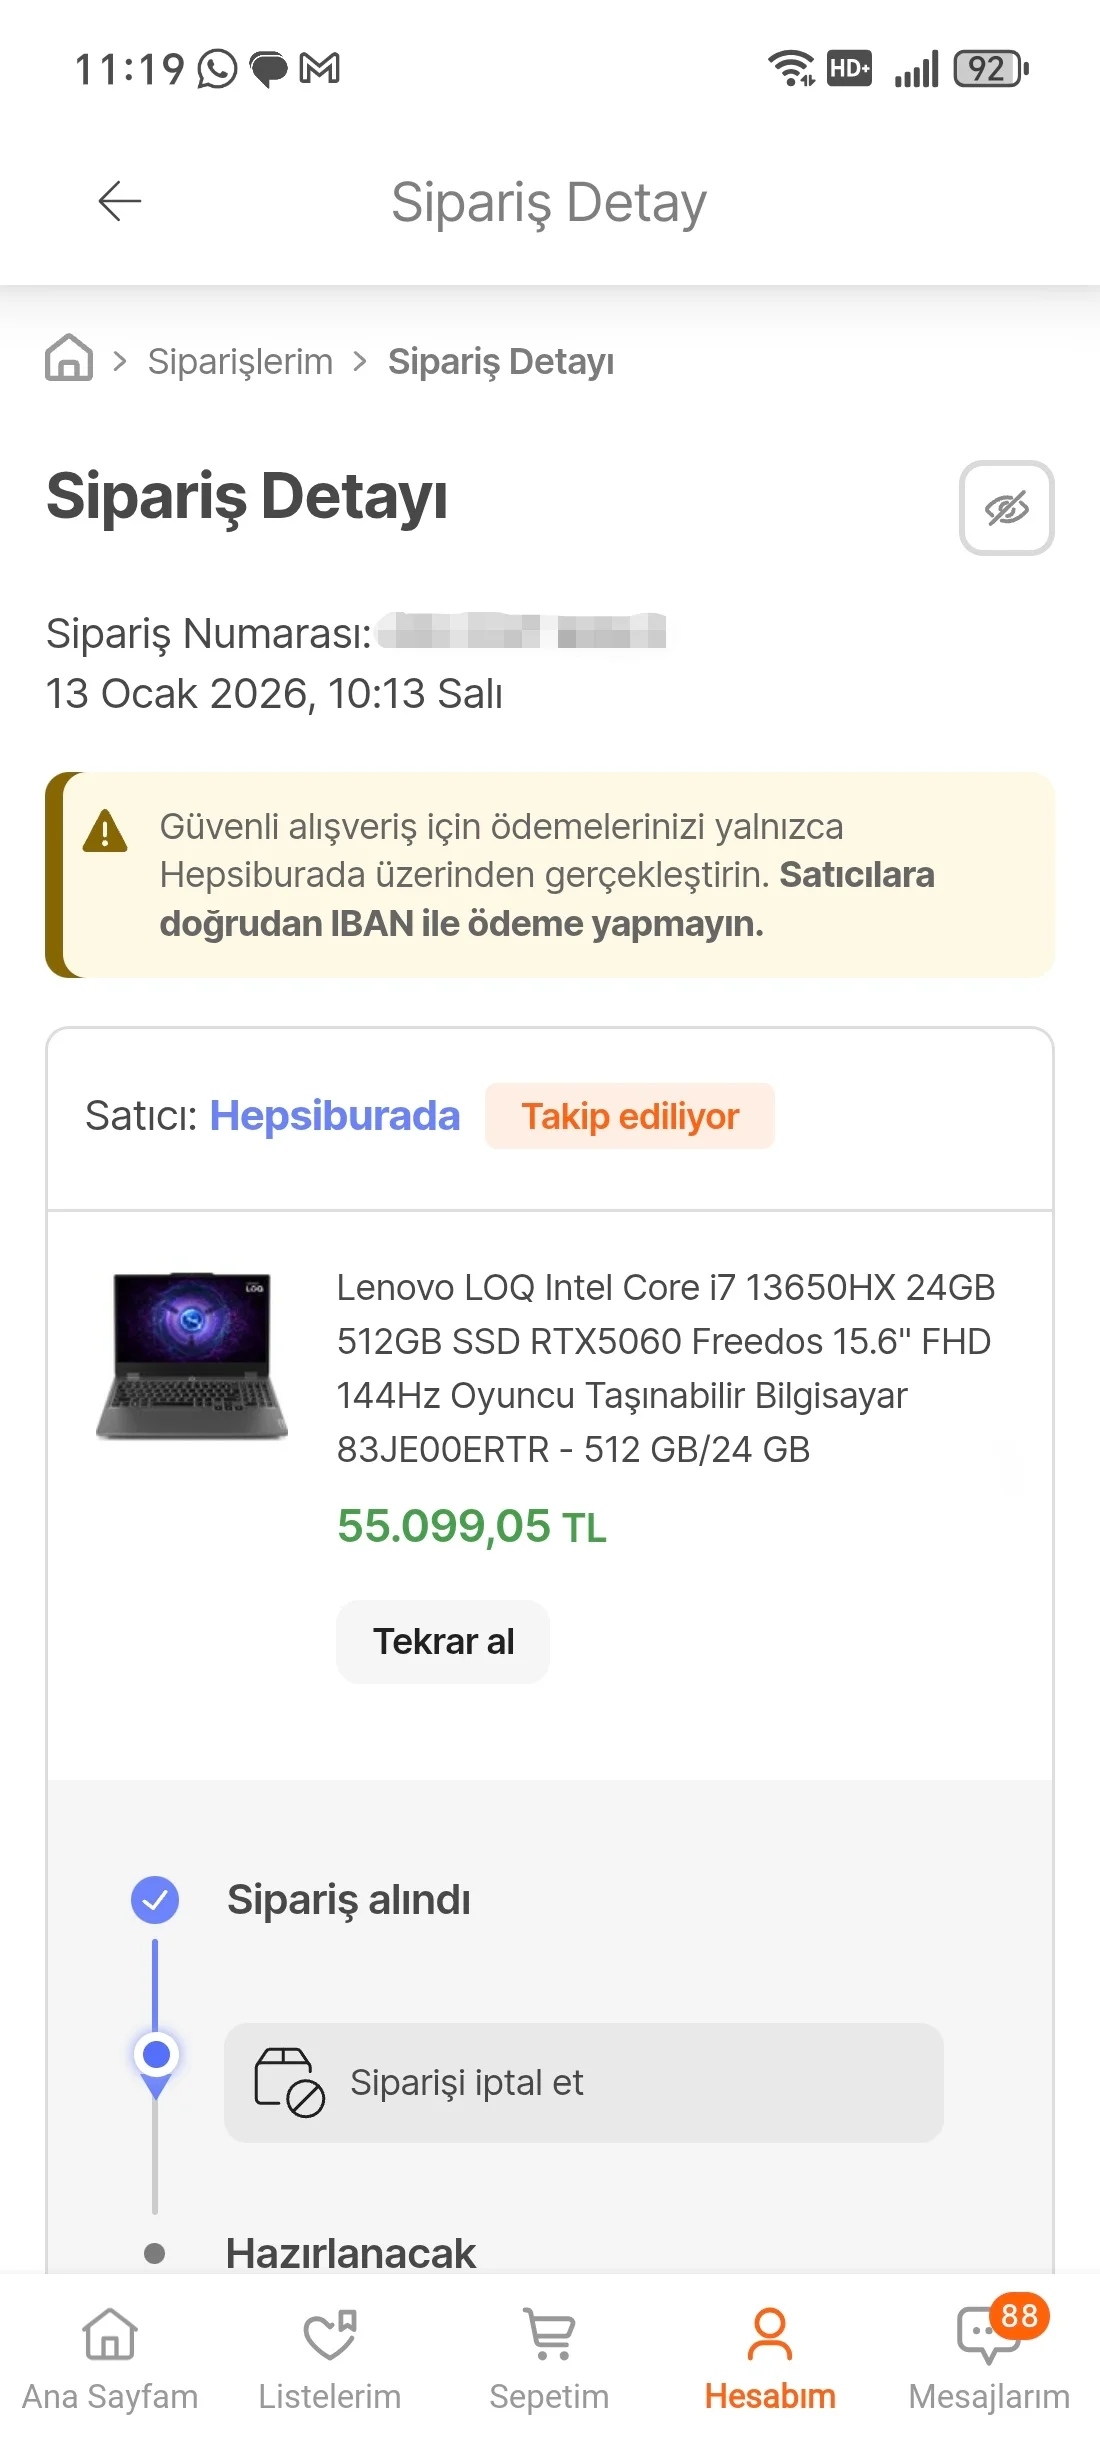Select the current progress step marker
The image size is (1100, 2442).
pos(156,2055)
